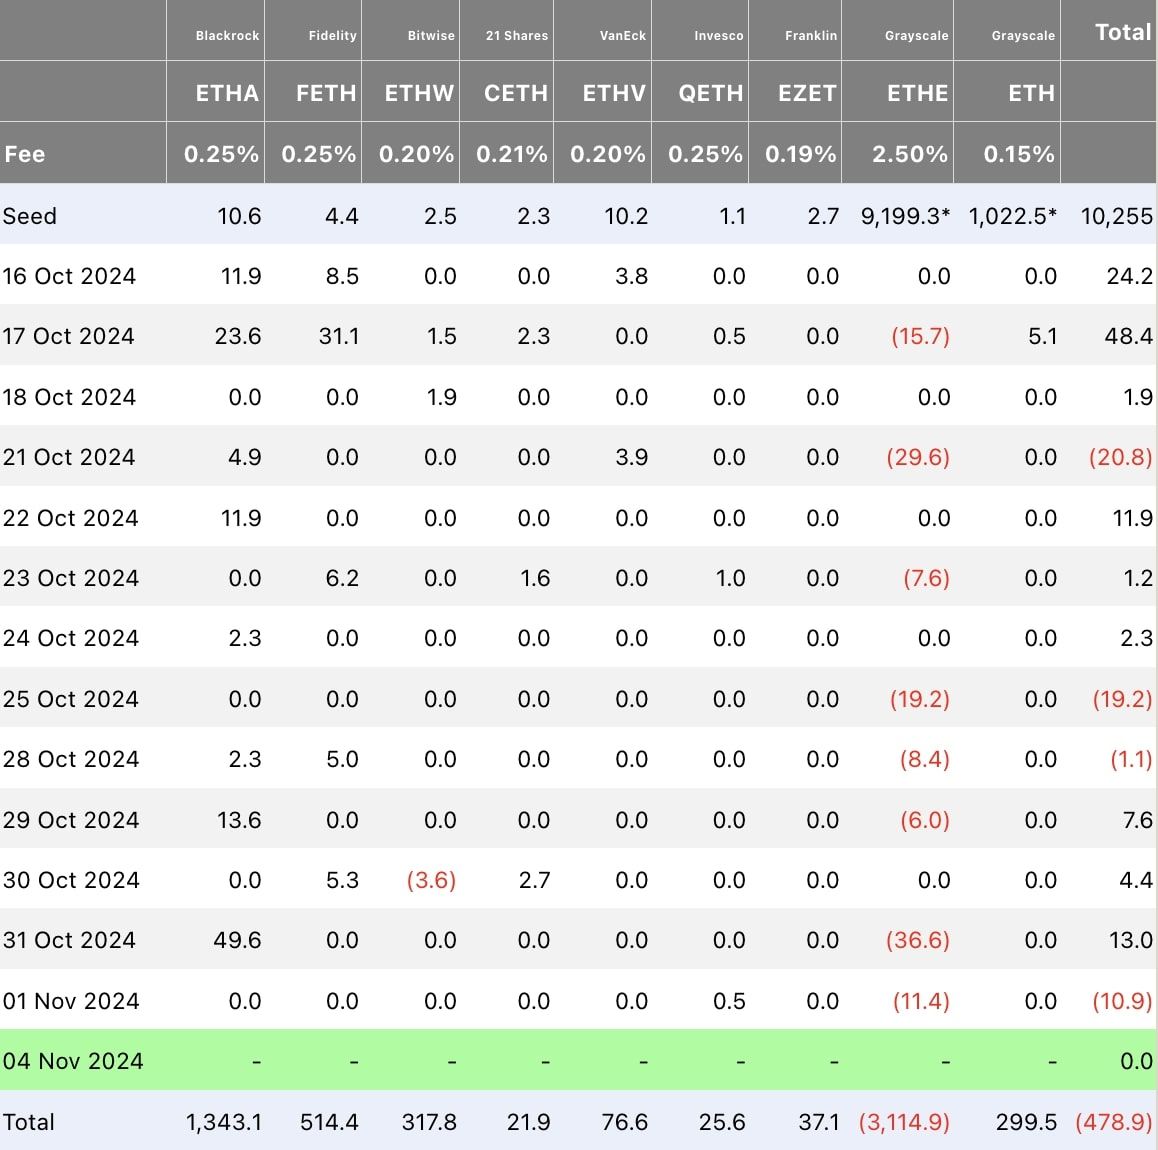Click the 0.19% EZET fee value
This screenshot has height=1150, width=1158.
point(801,154)
